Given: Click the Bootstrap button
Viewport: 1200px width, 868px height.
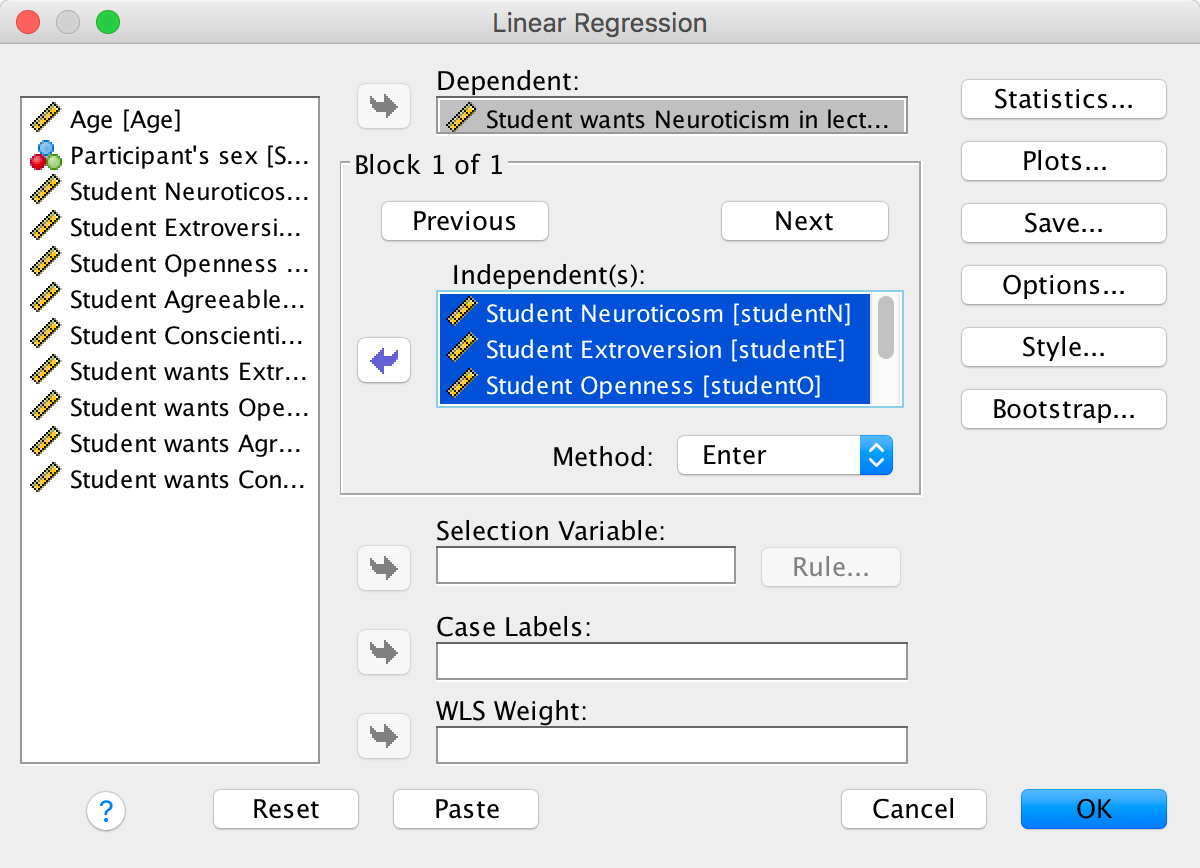Looking at the screenshot, I should (x=1063, y=409).
